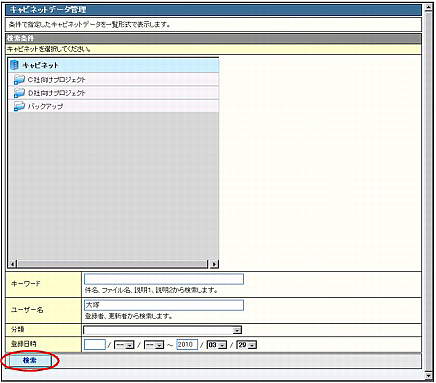Open the start month dropdown of 登録日時

pyautogui.click(x=124, y=345)
